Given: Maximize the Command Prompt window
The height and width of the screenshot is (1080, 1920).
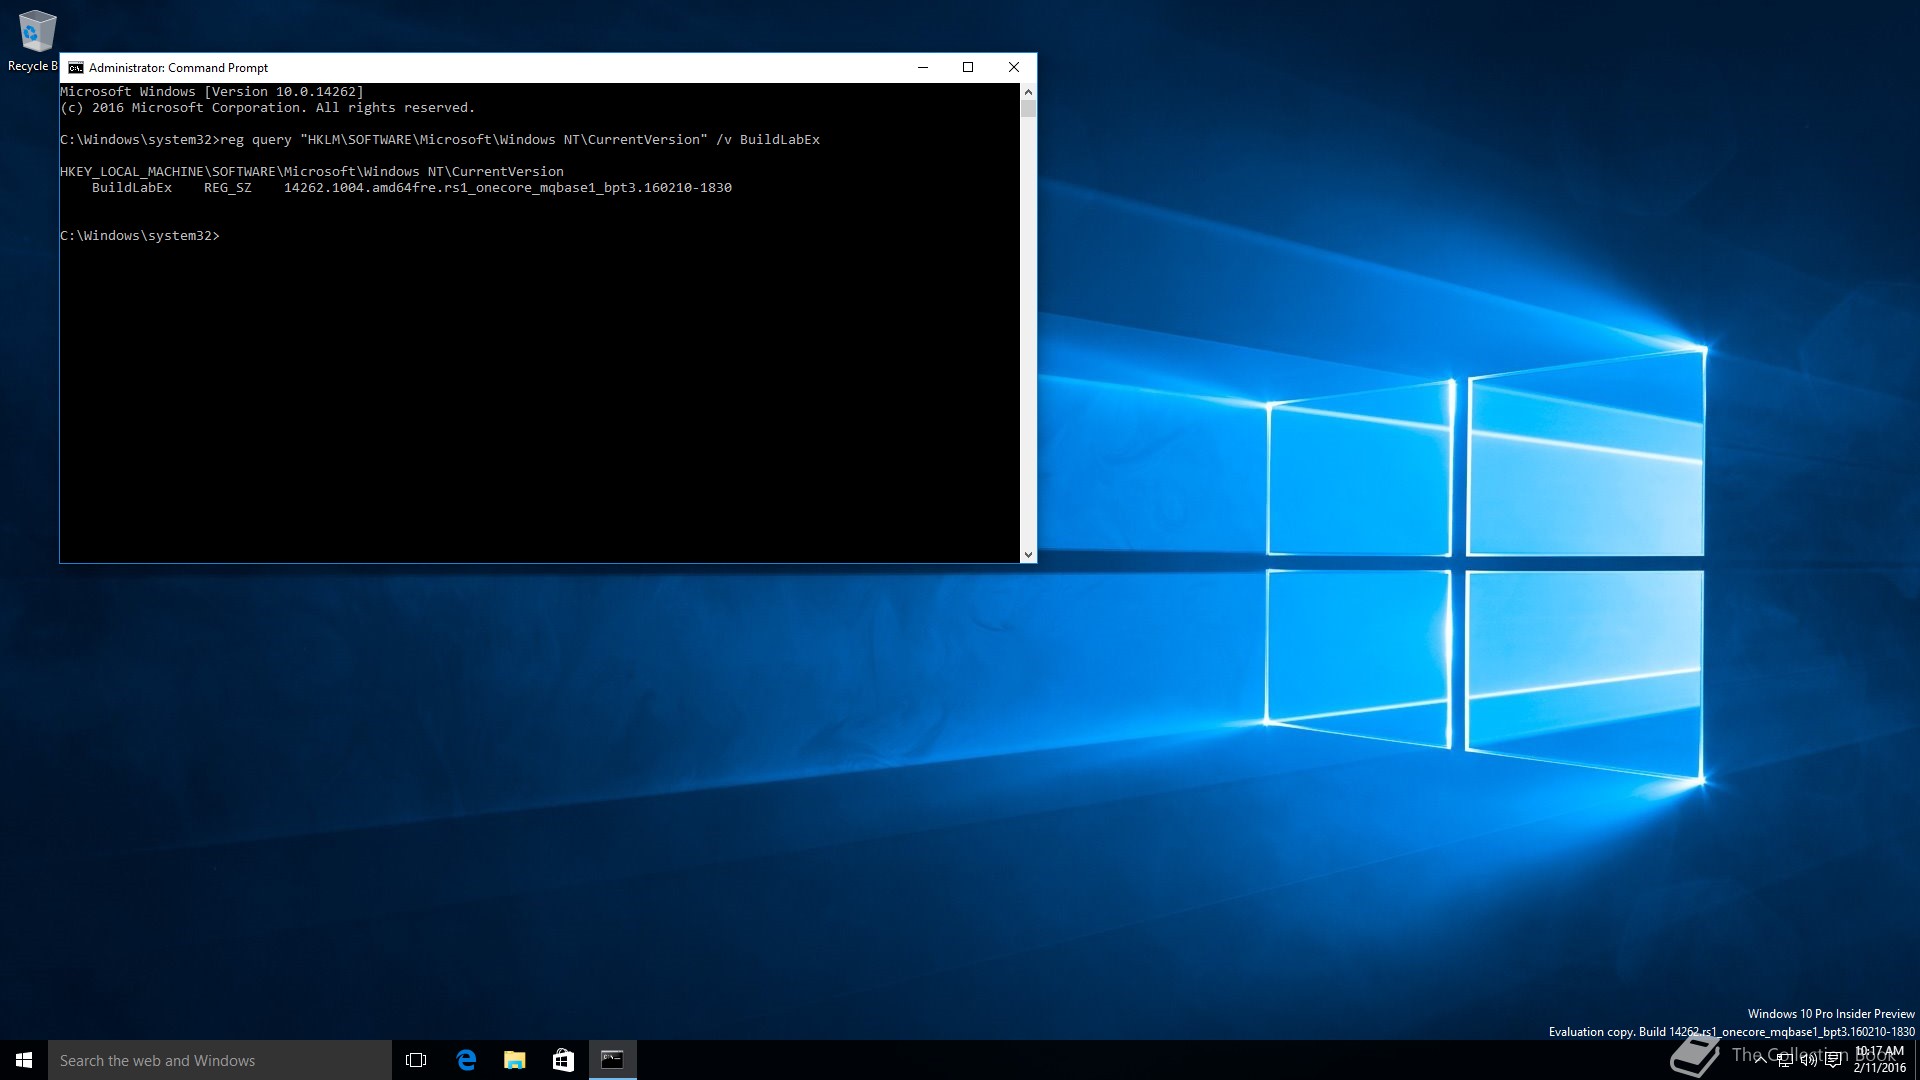Looking at the screenshot, I should (x=968, y=68).
